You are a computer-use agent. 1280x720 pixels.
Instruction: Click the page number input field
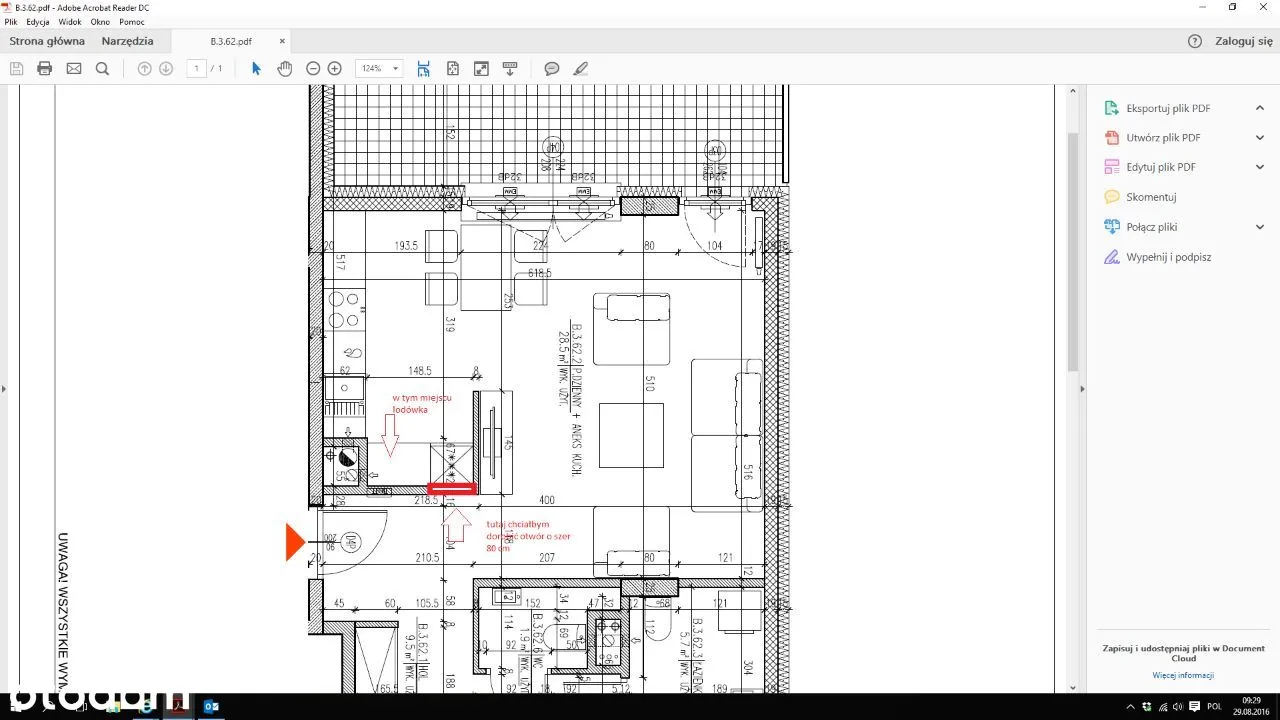196,68
